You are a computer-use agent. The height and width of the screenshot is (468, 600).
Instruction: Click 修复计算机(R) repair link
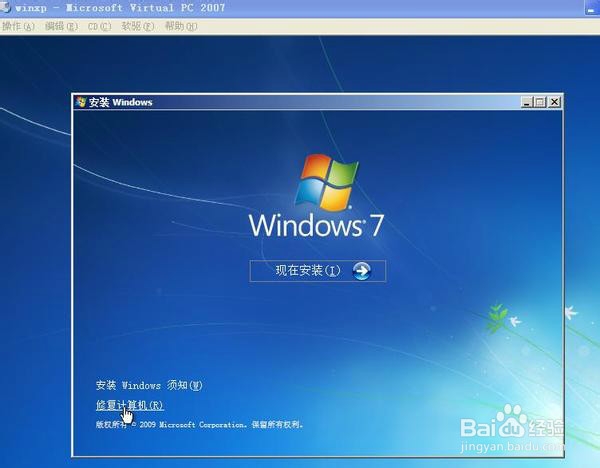click(x=130, y=405)
